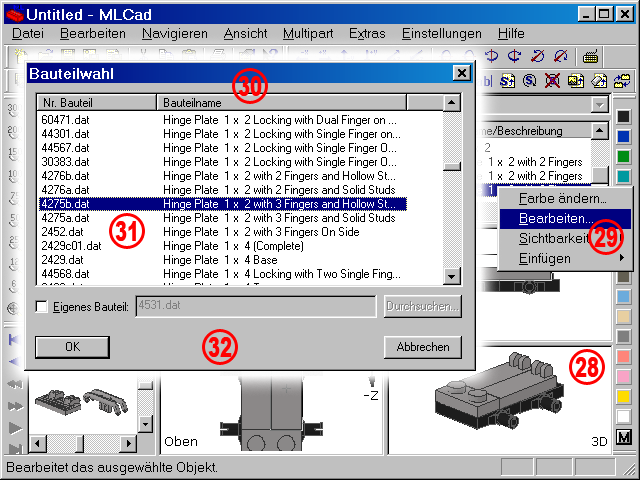Click the Bauteilwahl list scroll-up arrow
The image size is (640, 480).
pyautogui.click(x=451, y=102)
